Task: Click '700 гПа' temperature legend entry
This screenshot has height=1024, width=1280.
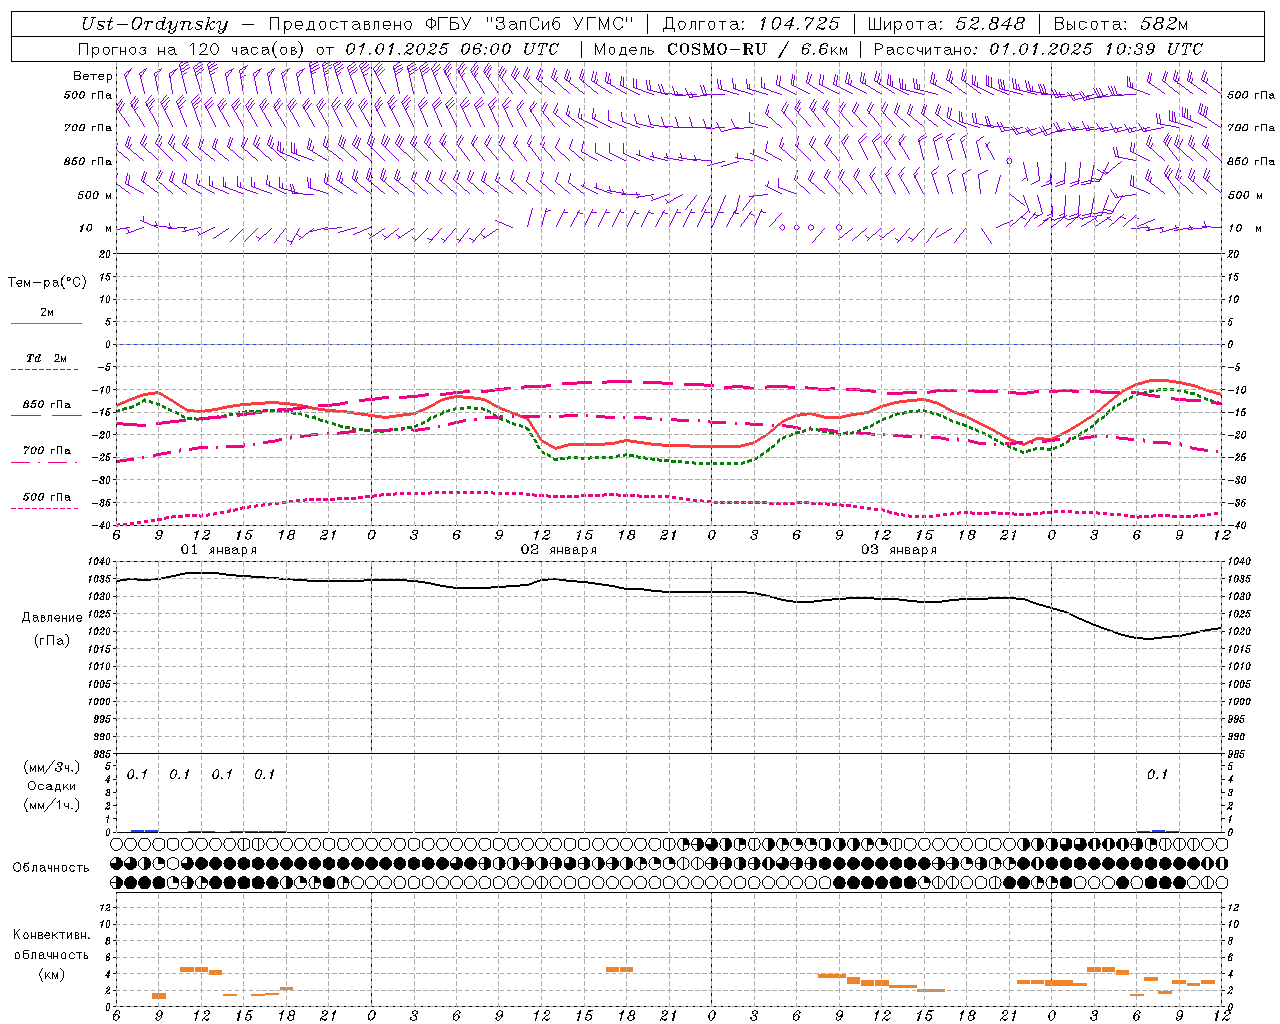Action: point(47,451)
